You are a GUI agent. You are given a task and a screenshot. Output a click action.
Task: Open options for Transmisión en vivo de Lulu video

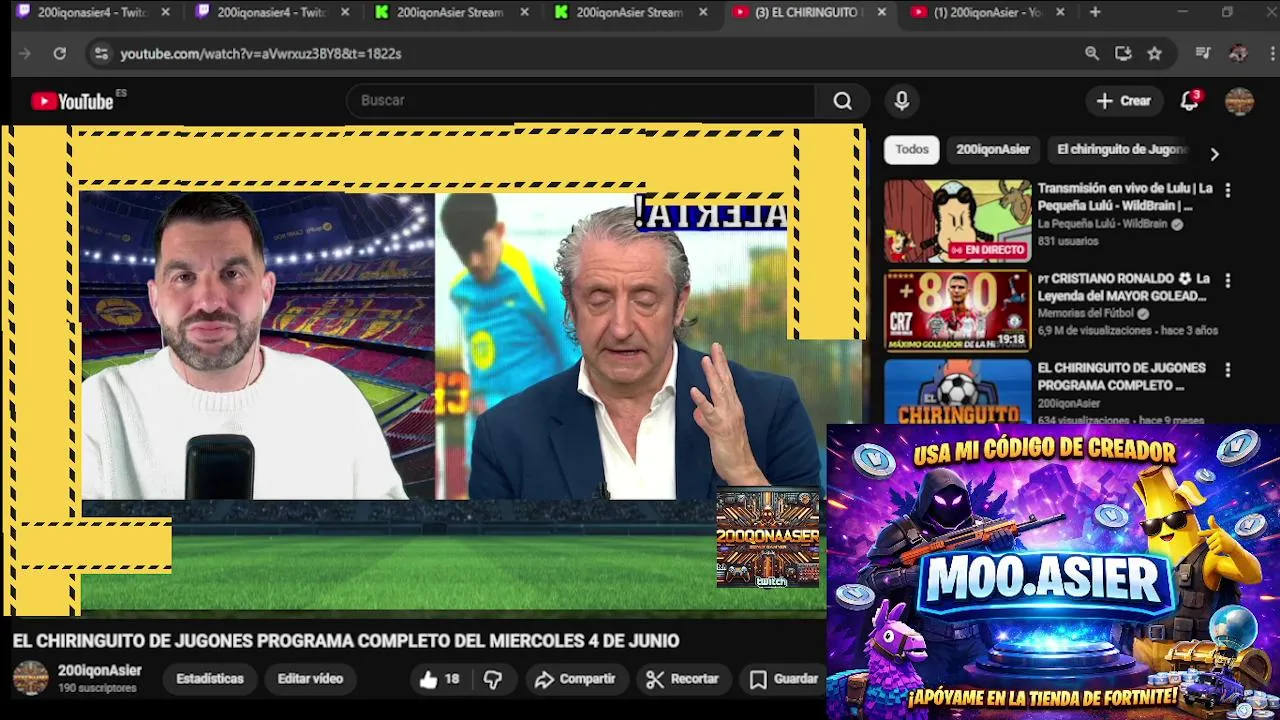(1228, 190)
